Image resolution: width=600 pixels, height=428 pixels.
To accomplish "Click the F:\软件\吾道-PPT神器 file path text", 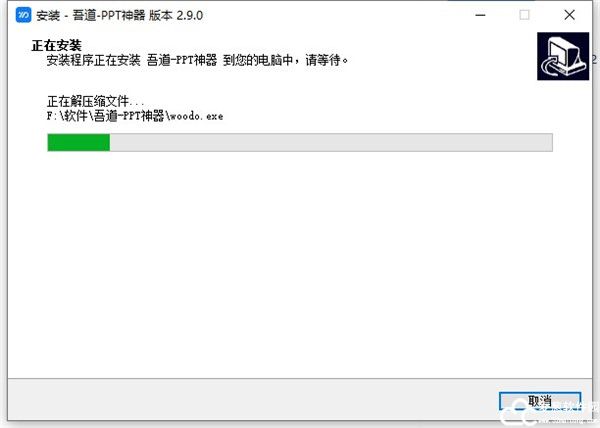I will [x=105, y=116].
